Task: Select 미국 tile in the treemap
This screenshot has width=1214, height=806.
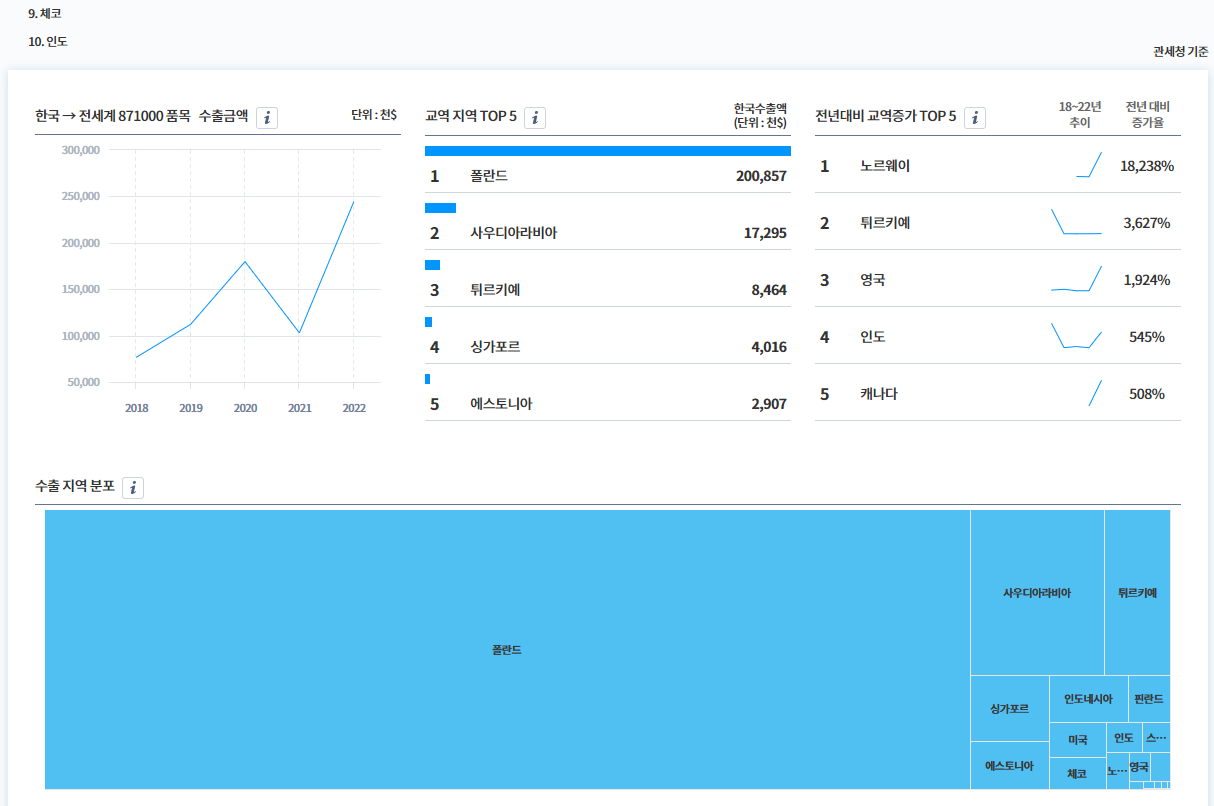Action: click(1077, 740)
